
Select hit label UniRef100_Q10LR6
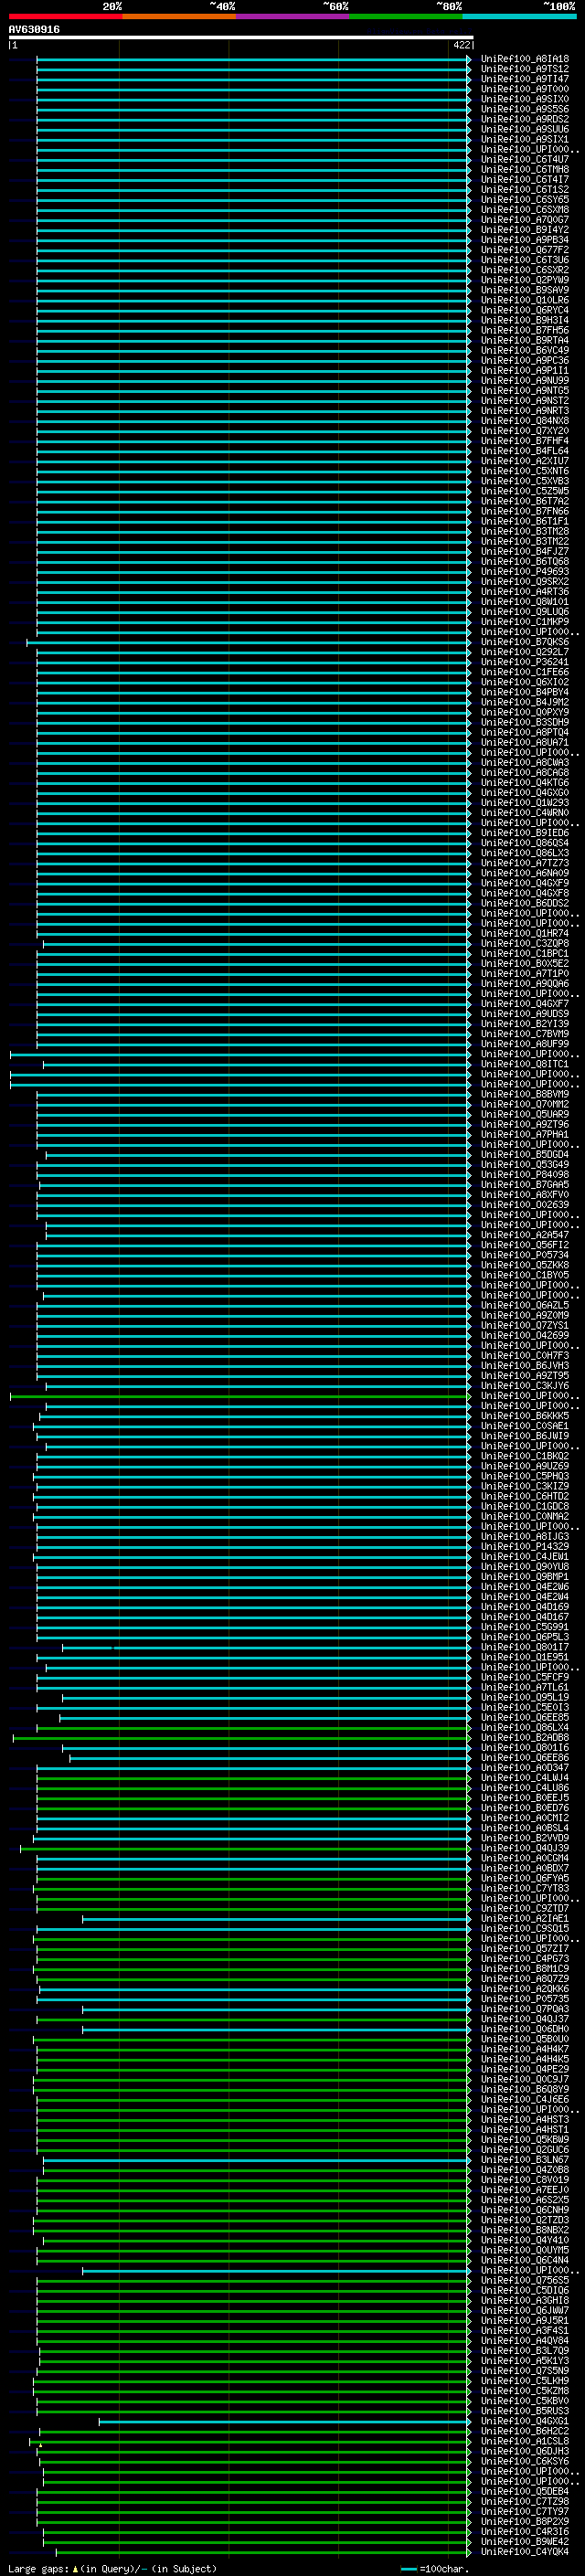[525, 300]
